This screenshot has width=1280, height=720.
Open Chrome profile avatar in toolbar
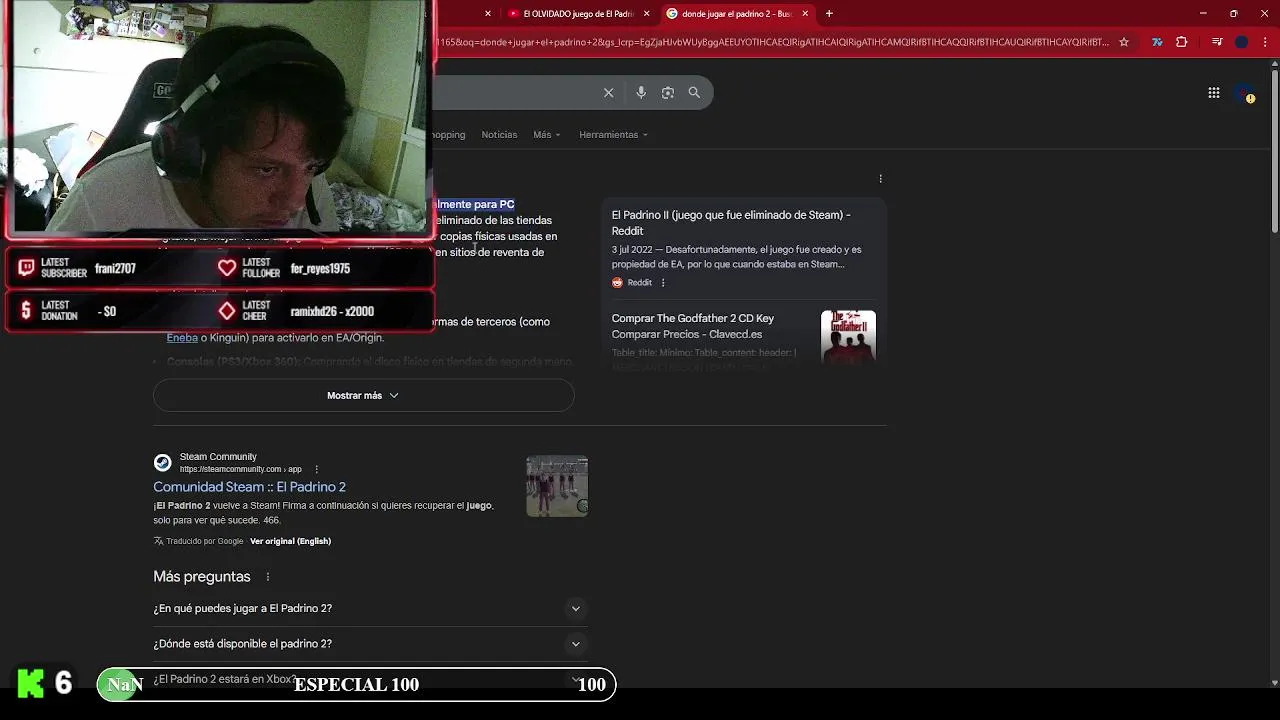point(1242,42)
